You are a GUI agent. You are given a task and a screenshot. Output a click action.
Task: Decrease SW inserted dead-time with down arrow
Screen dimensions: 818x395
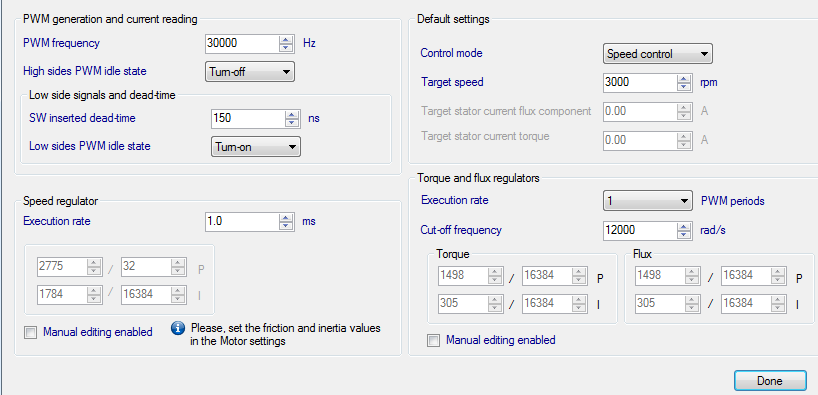292,123
